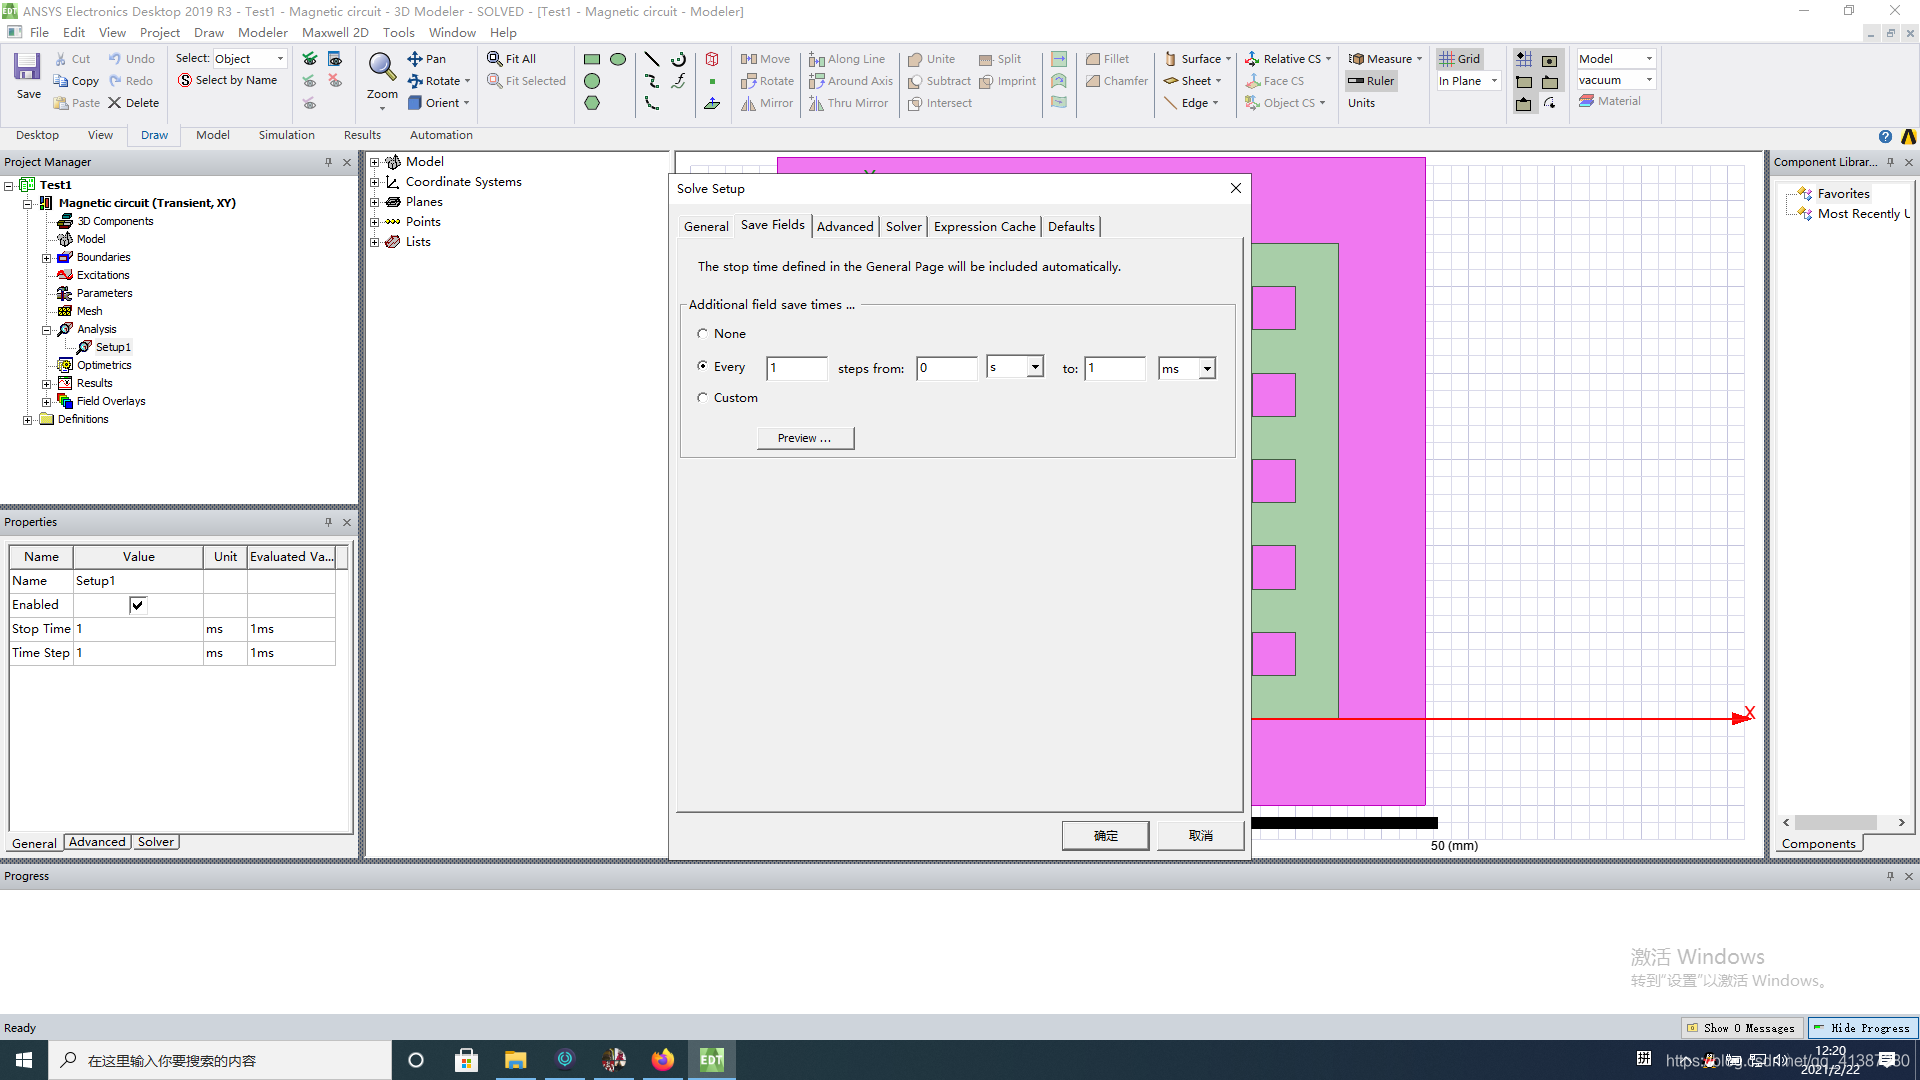
Task: Open the Material assignment icon
Action: 1610,101
